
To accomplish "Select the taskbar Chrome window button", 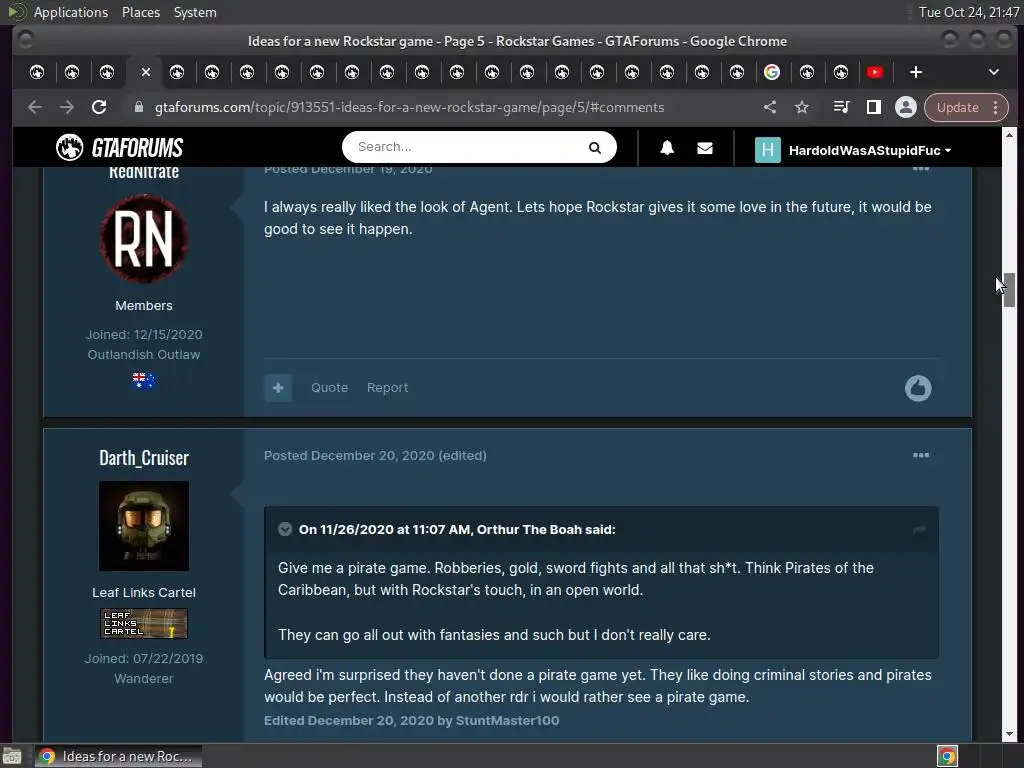I will click(118, 756).
